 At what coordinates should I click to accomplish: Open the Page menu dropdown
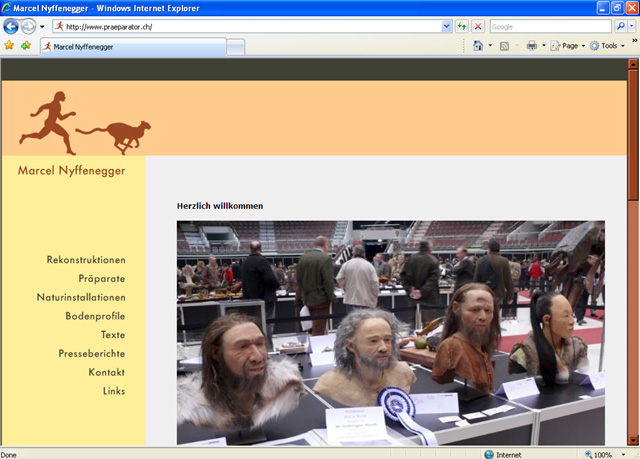click(570, 46)
